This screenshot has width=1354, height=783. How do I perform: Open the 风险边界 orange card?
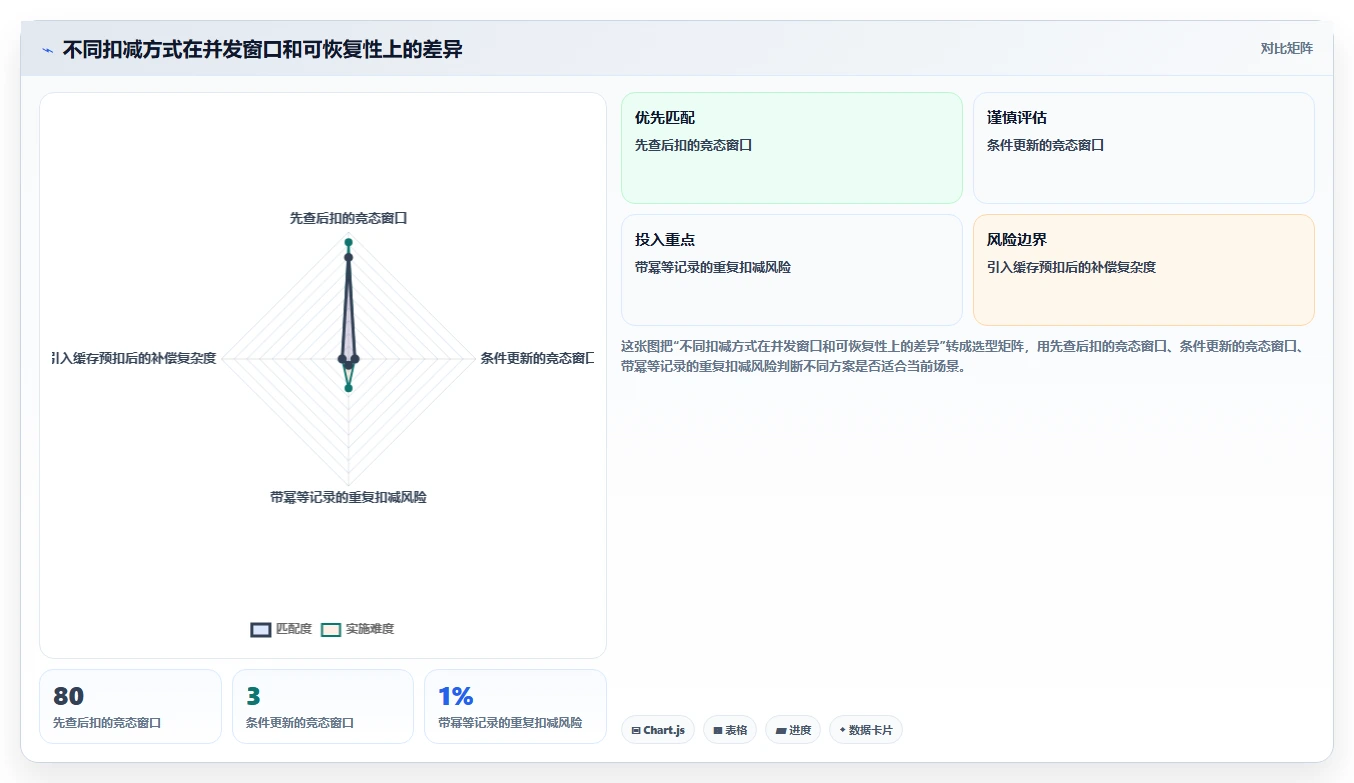tap(1144, 270)
